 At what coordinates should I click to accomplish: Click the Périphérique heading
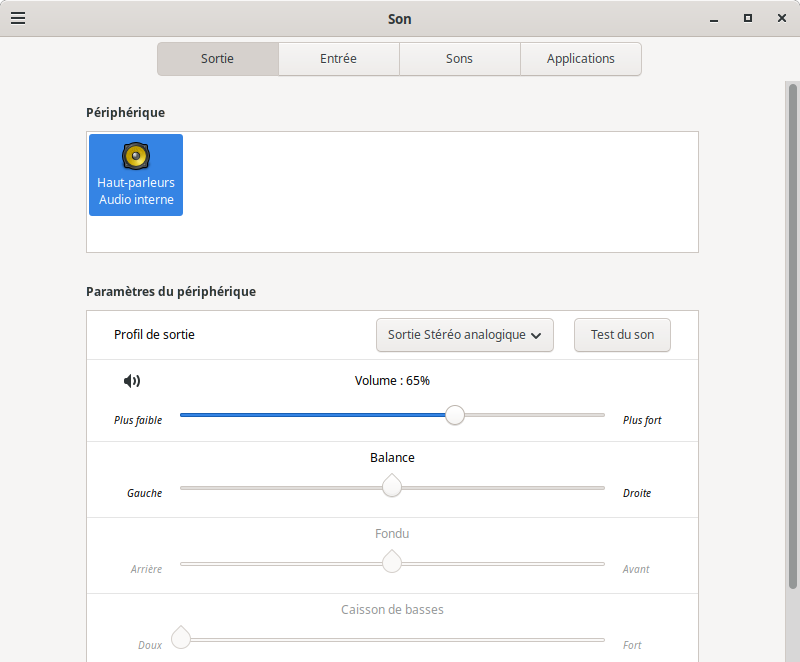126,113
